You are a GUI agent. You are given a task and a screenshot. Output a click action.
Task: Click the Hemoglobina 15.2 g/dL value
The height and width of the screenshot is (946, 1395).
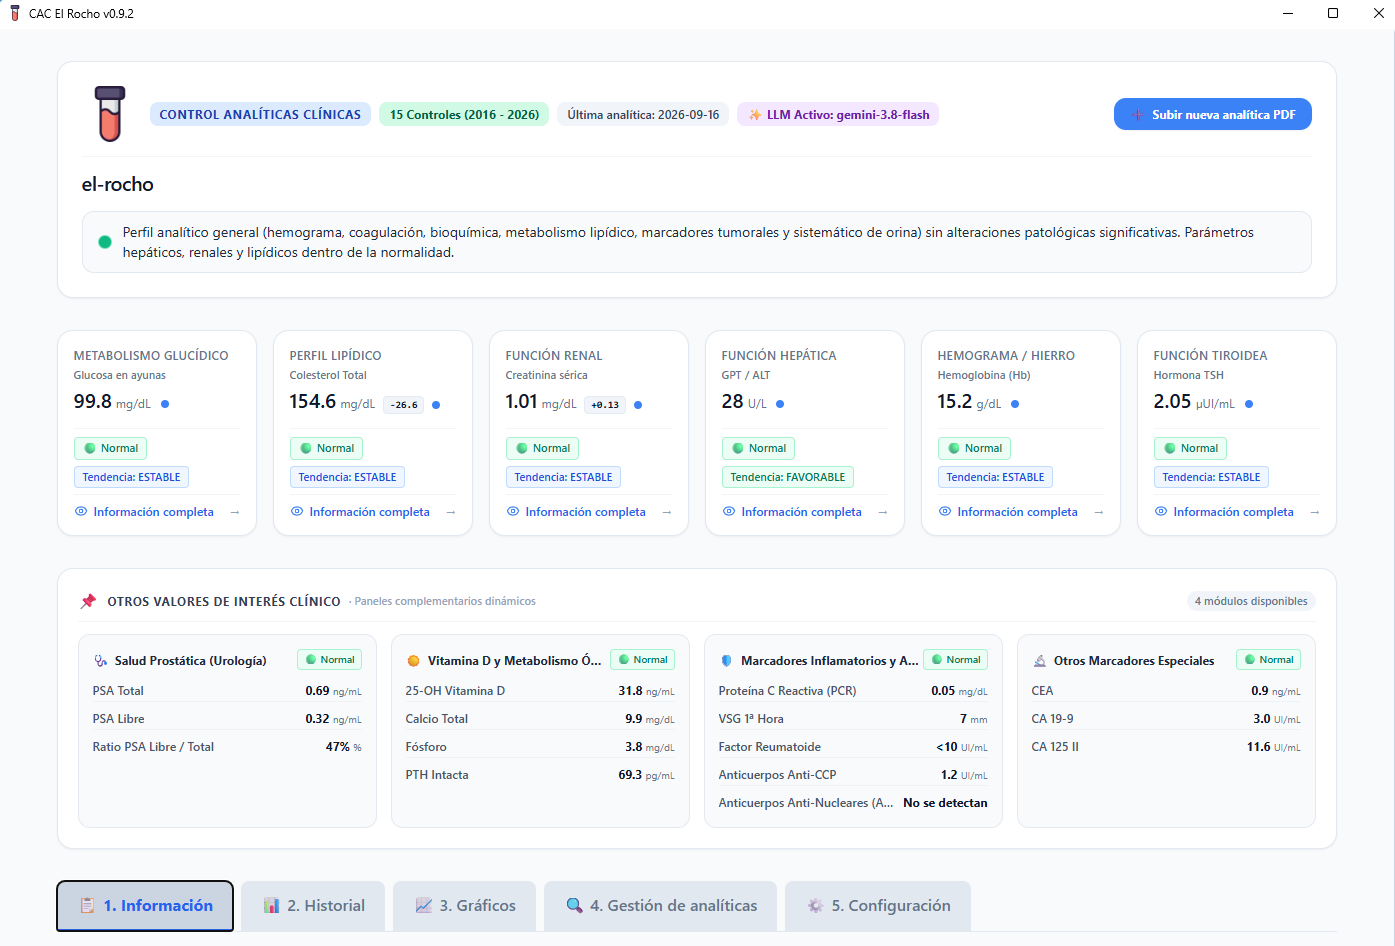click(969, 402)
